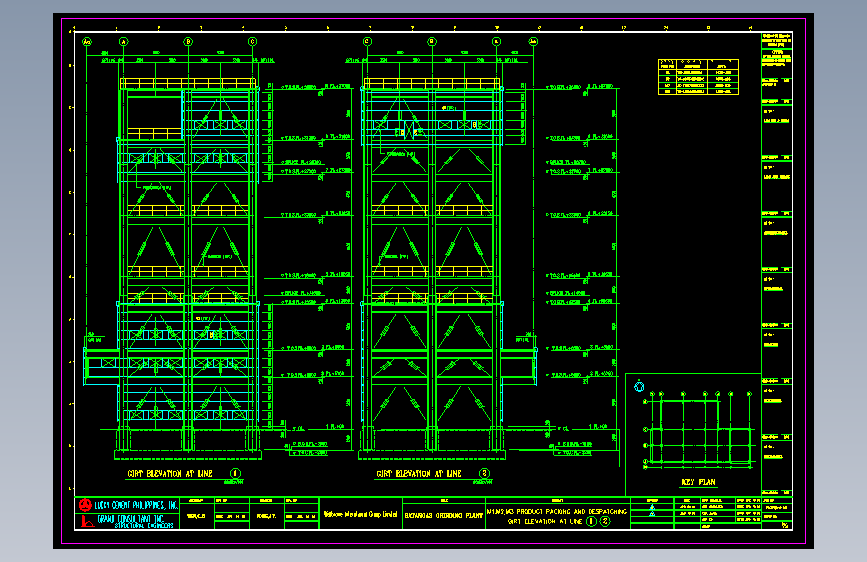The height and width of the screenshot is (562, 867).
Task: Click circled 1 beside left elevation caption
Action: click(236, 473)
